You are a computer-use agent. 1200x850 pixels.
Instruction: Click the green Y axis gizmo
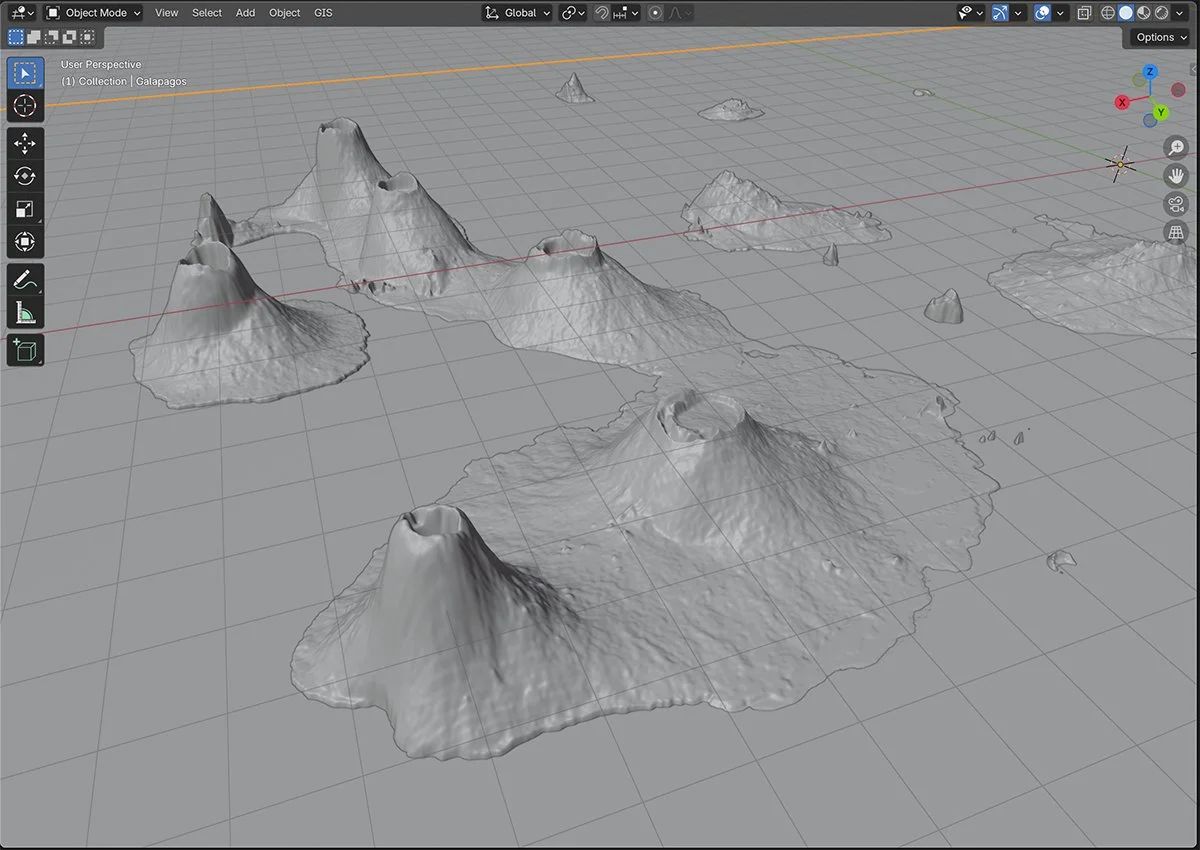(1161, 112)
